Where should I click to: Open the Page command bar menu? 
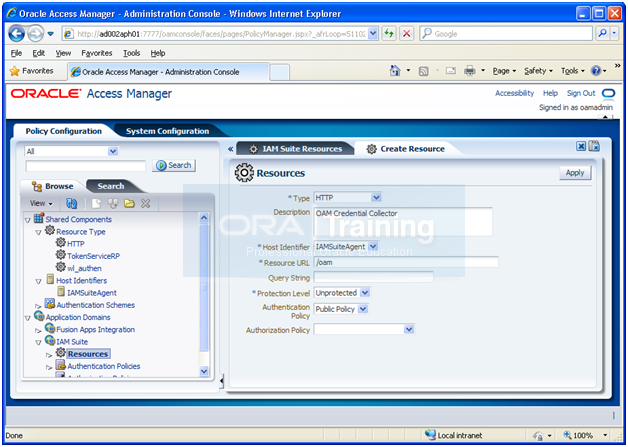(504, 71)
